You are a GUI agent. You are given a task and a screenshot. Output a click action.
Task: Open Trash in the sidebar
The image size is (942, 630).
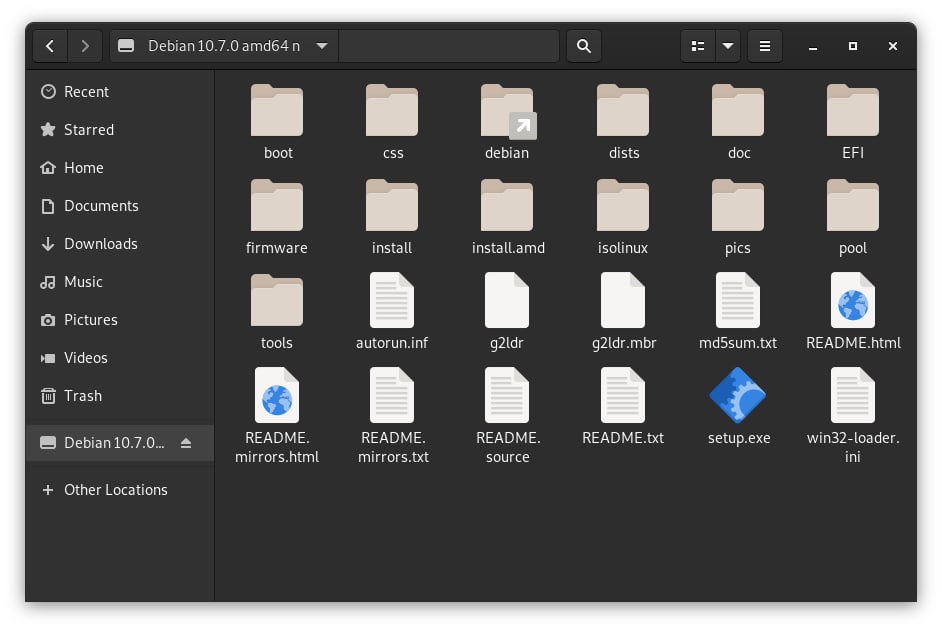tap(120, 396)
